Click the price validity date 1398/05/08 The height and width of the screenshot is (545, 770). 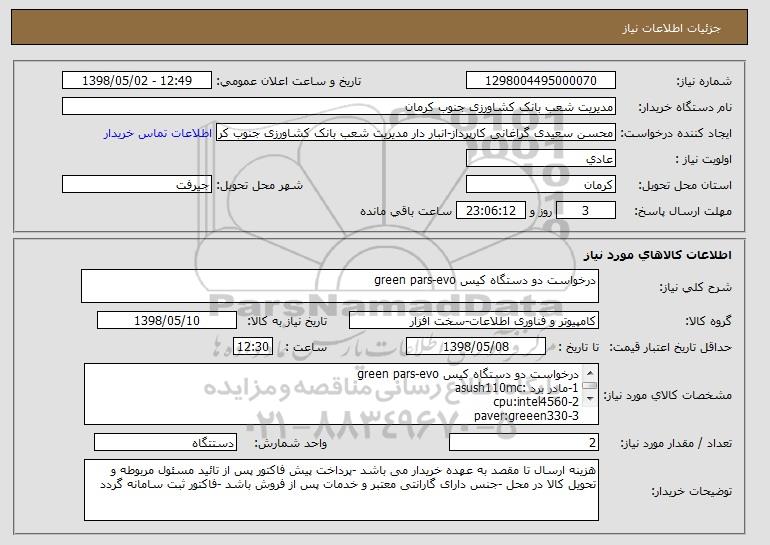476,347
